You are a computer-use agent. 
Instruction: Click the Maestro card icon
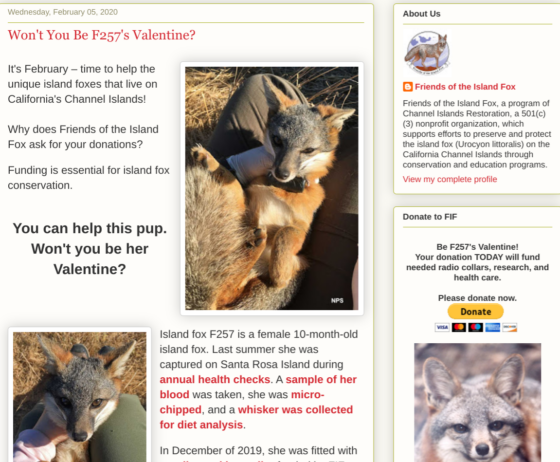point(476,327)
